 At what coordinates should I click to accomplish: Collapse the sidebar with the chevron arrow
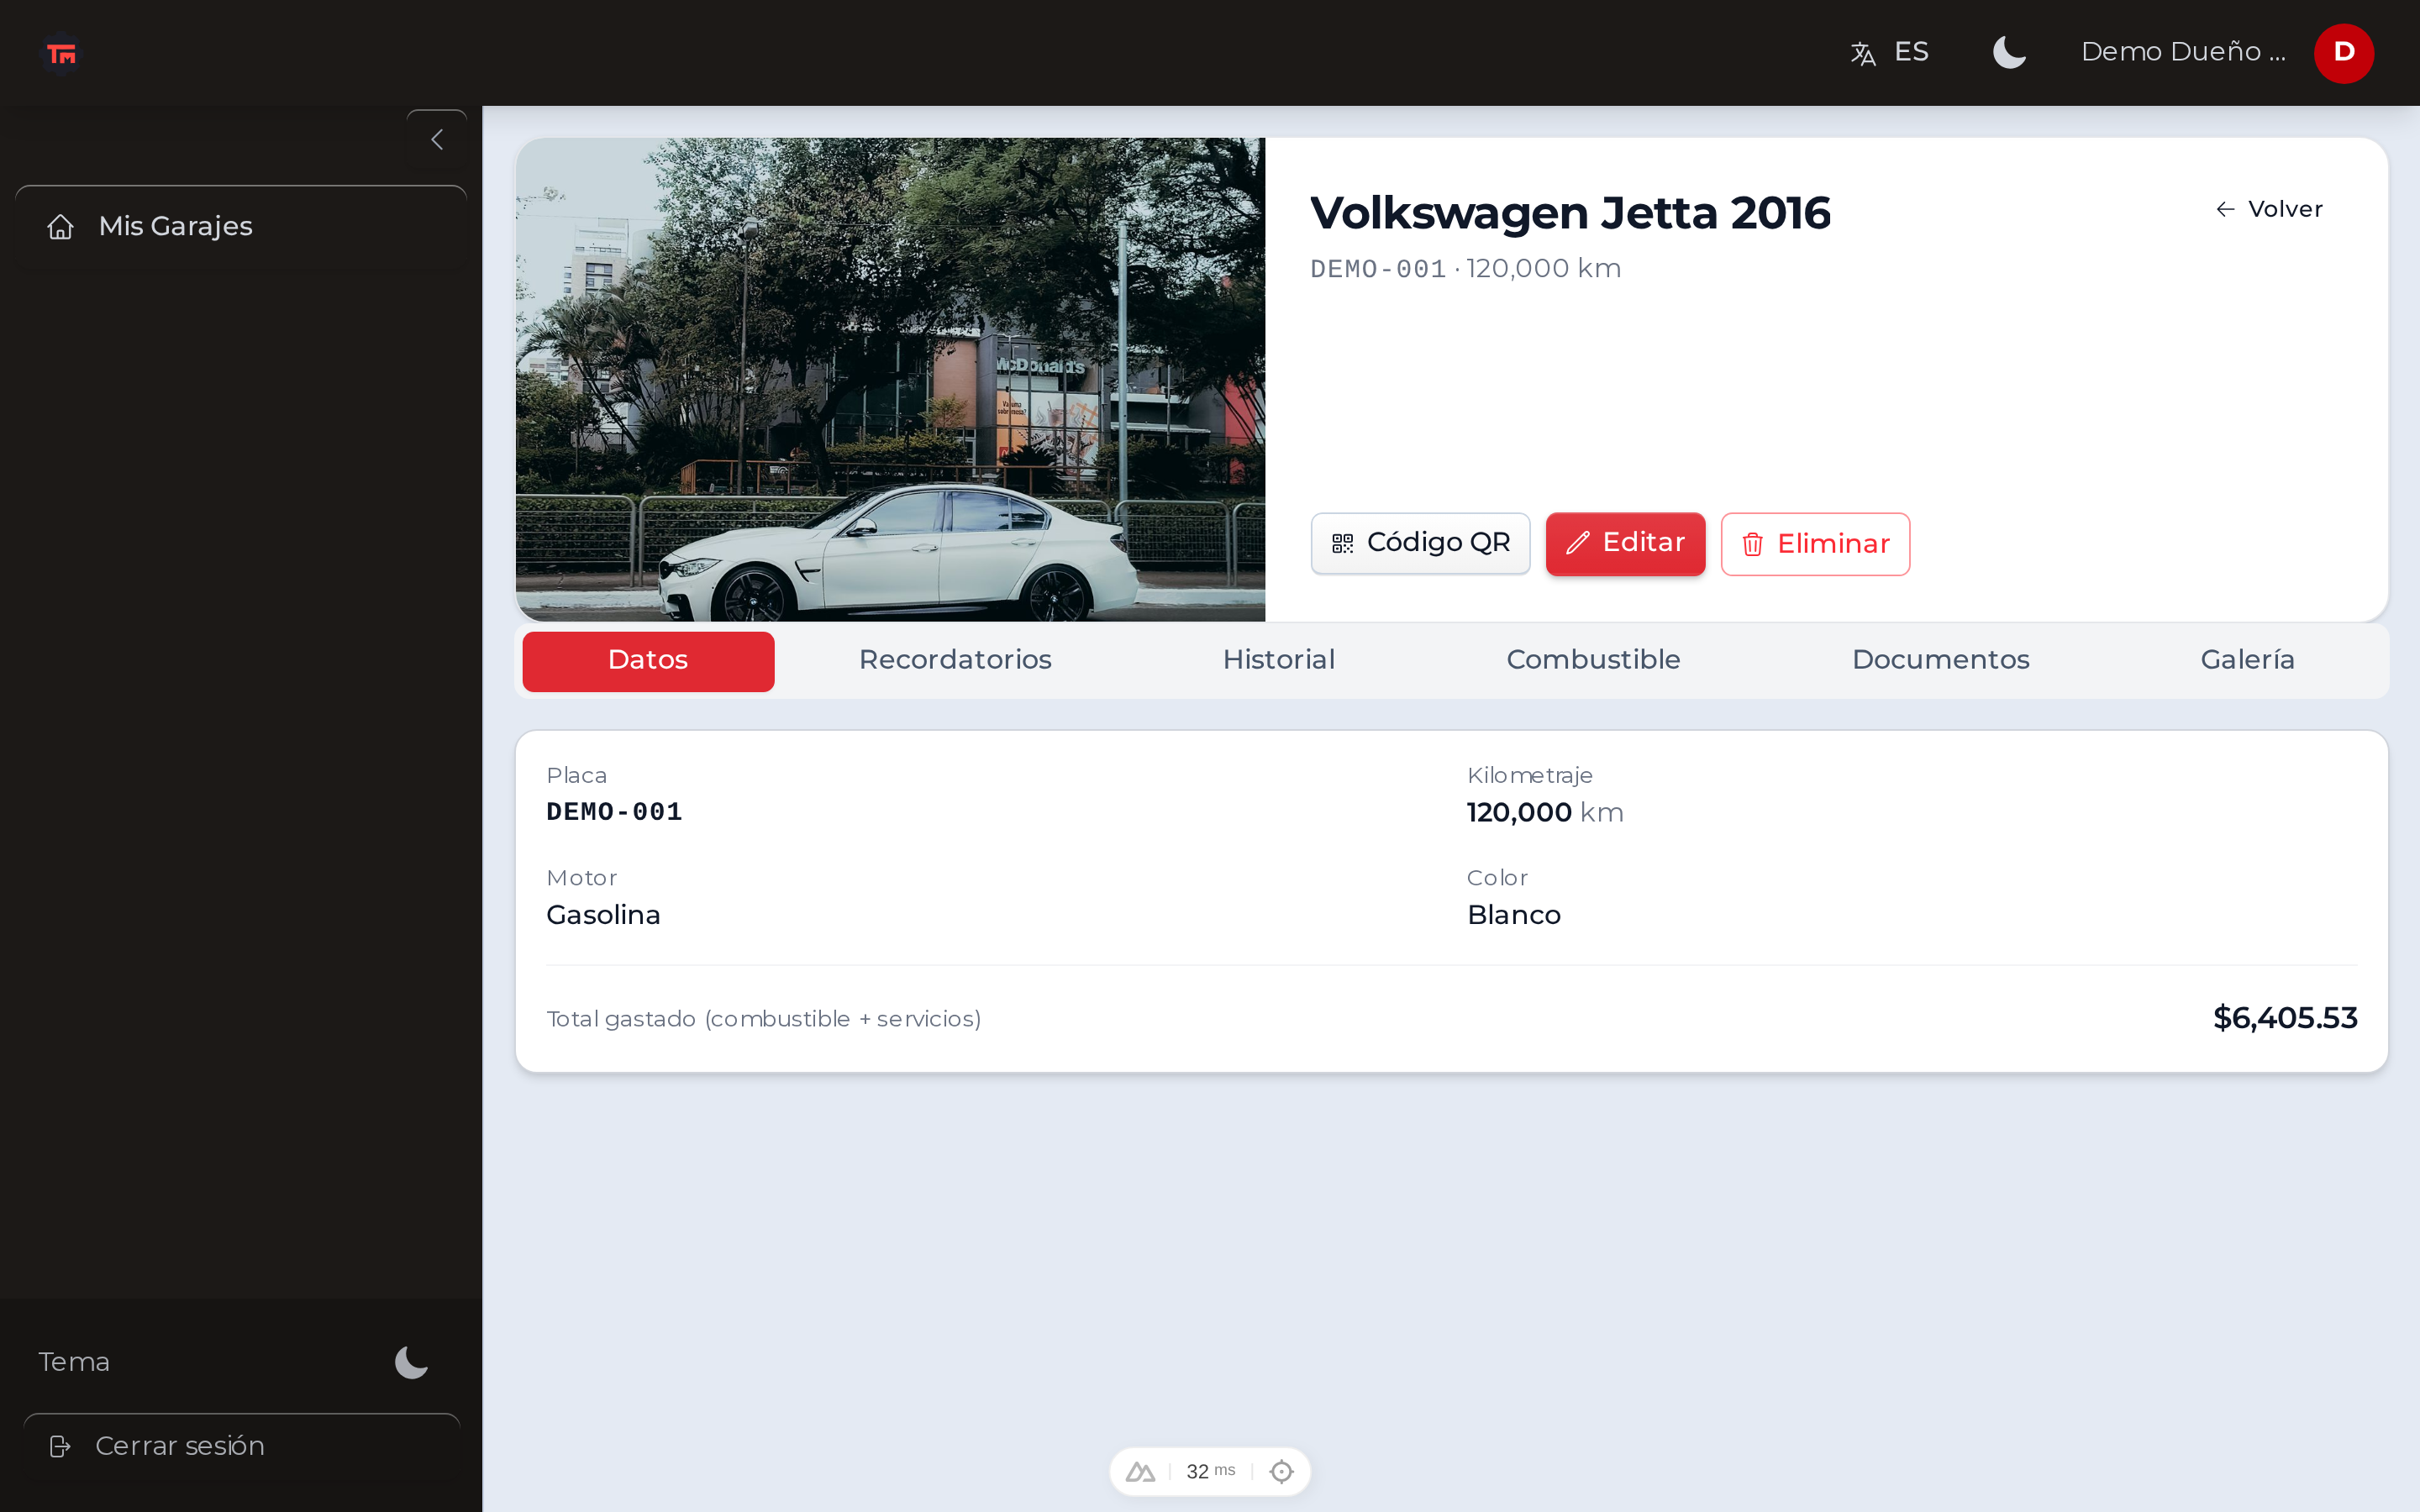tap(437, 140)
